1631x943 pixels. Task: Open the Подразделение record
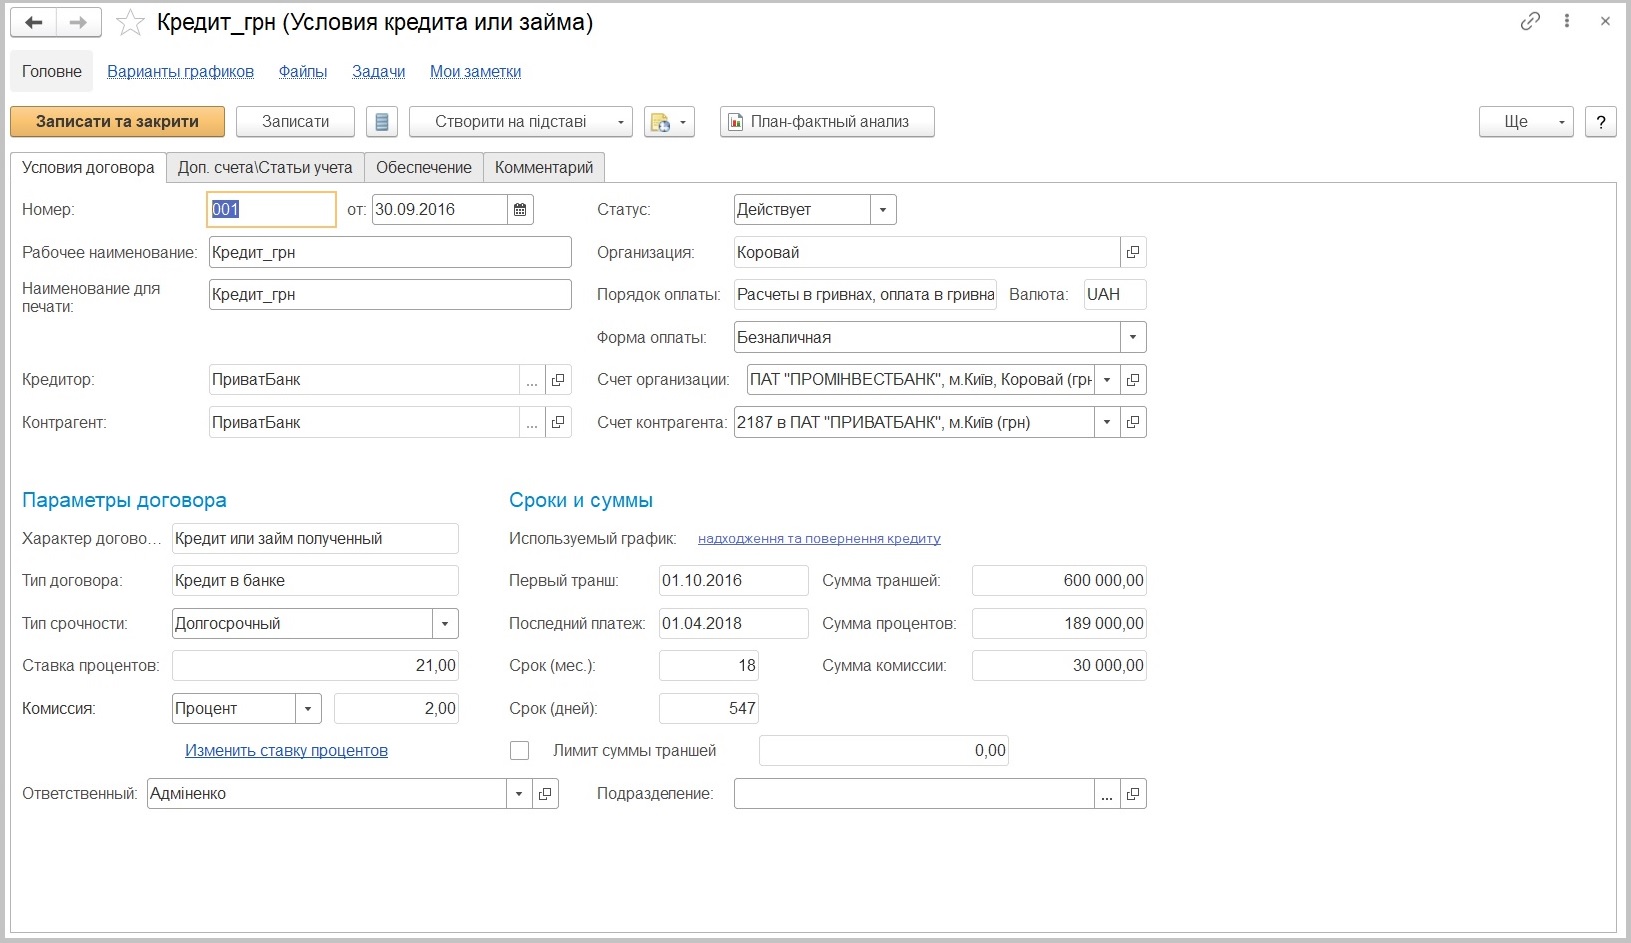pos(1133,794)
